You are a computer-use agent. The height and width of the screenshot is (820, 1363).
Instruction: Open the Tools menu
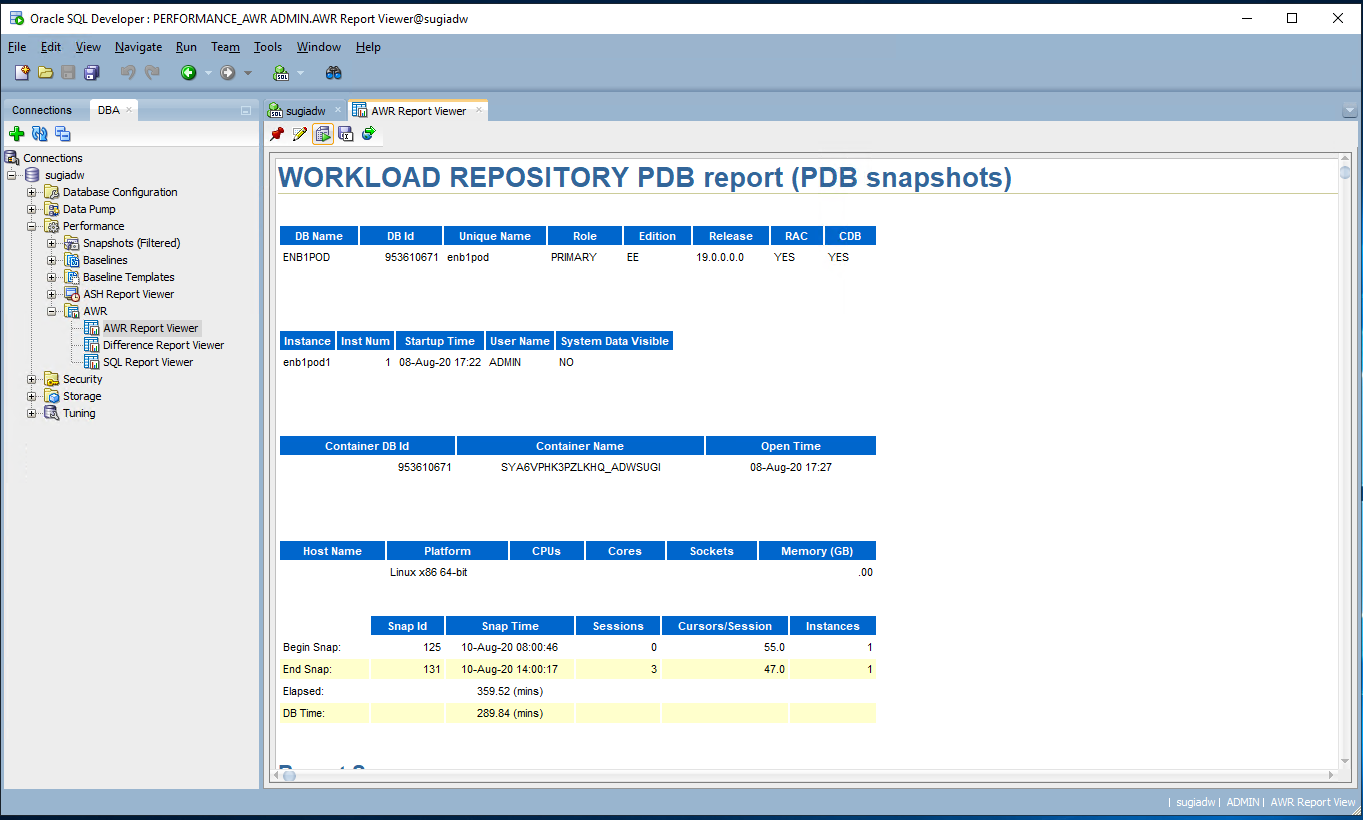coord(268,47)
